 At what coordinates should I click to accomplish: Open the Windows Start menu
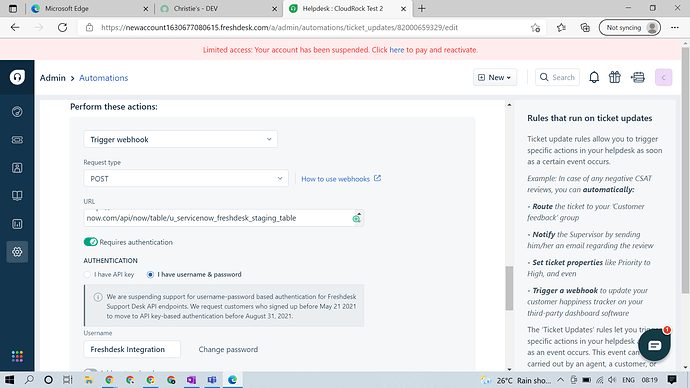(x=9, y=380)
